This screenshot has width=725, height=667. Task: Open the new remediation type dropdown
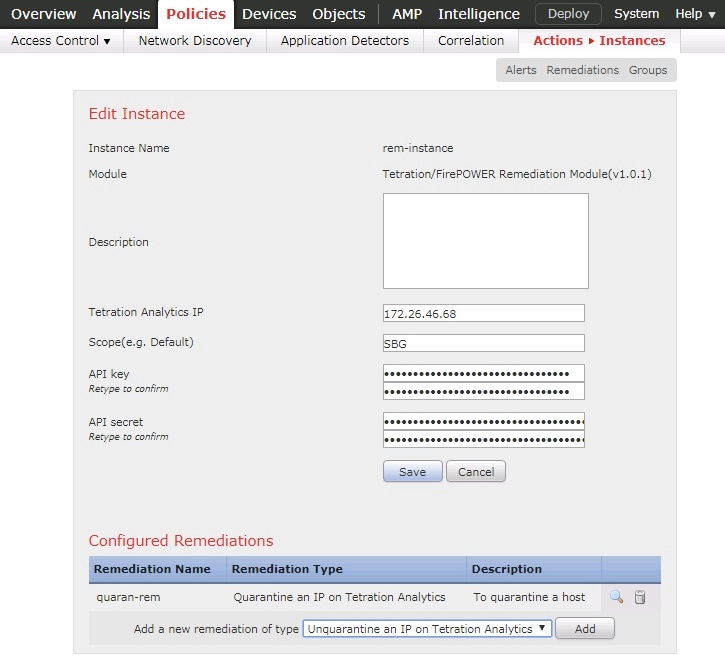(427, 629)
